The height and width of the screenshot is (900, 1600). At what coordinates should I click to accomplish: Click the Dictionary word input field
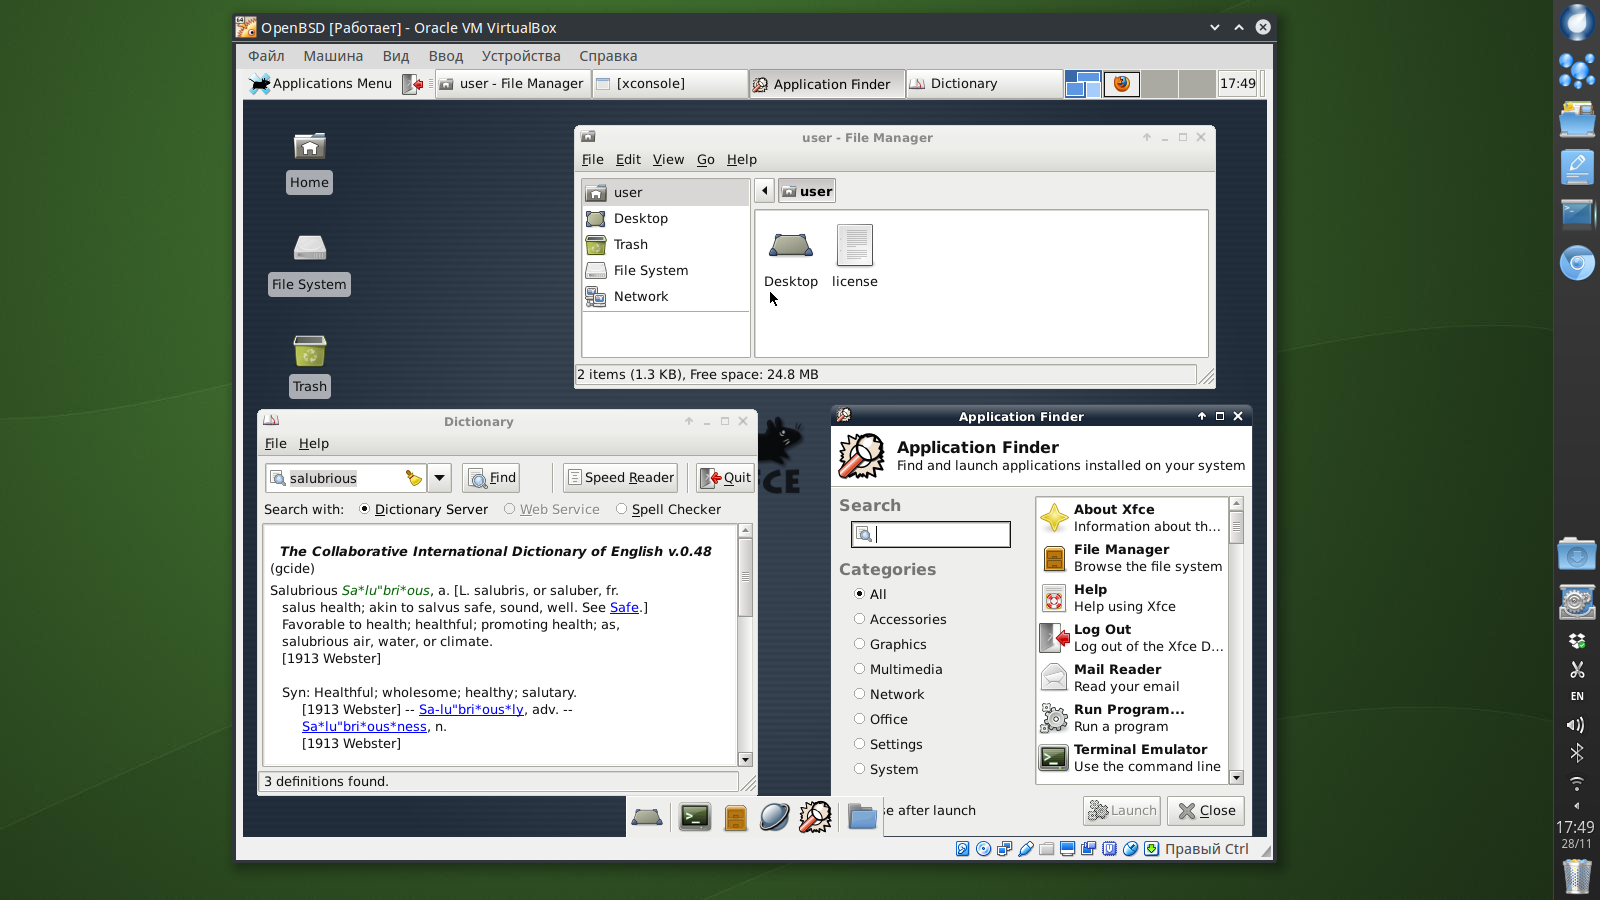point(346,478)
